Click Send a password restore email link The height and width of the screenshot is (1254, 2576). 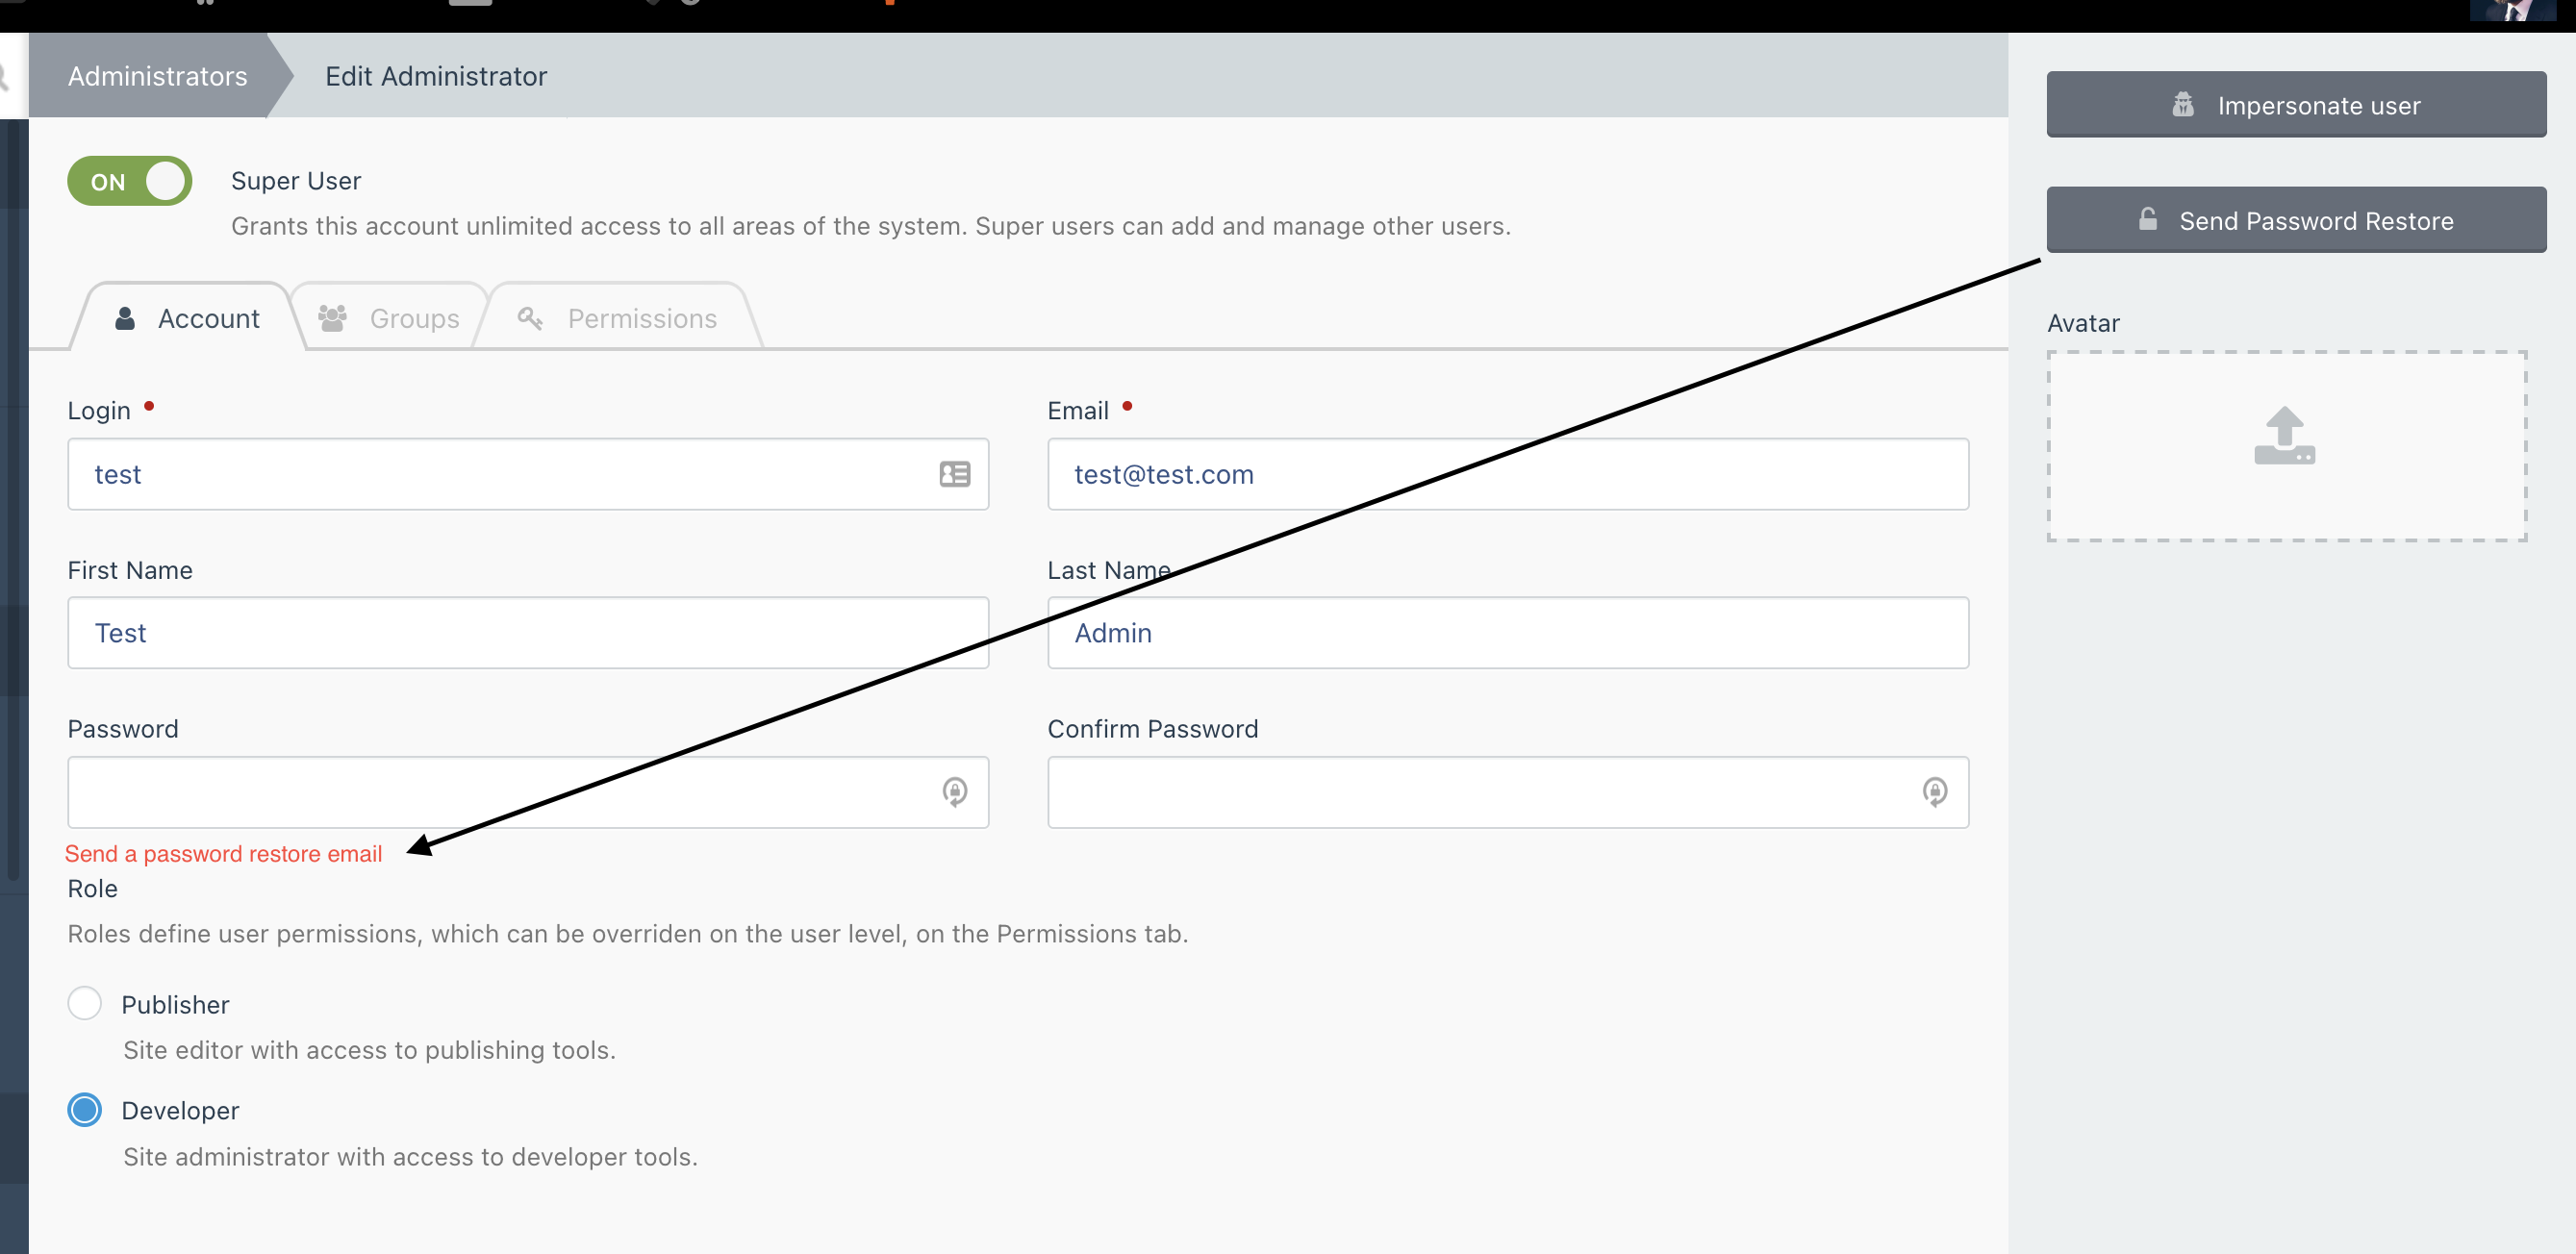pyautogui.click(x=223, y=853)
